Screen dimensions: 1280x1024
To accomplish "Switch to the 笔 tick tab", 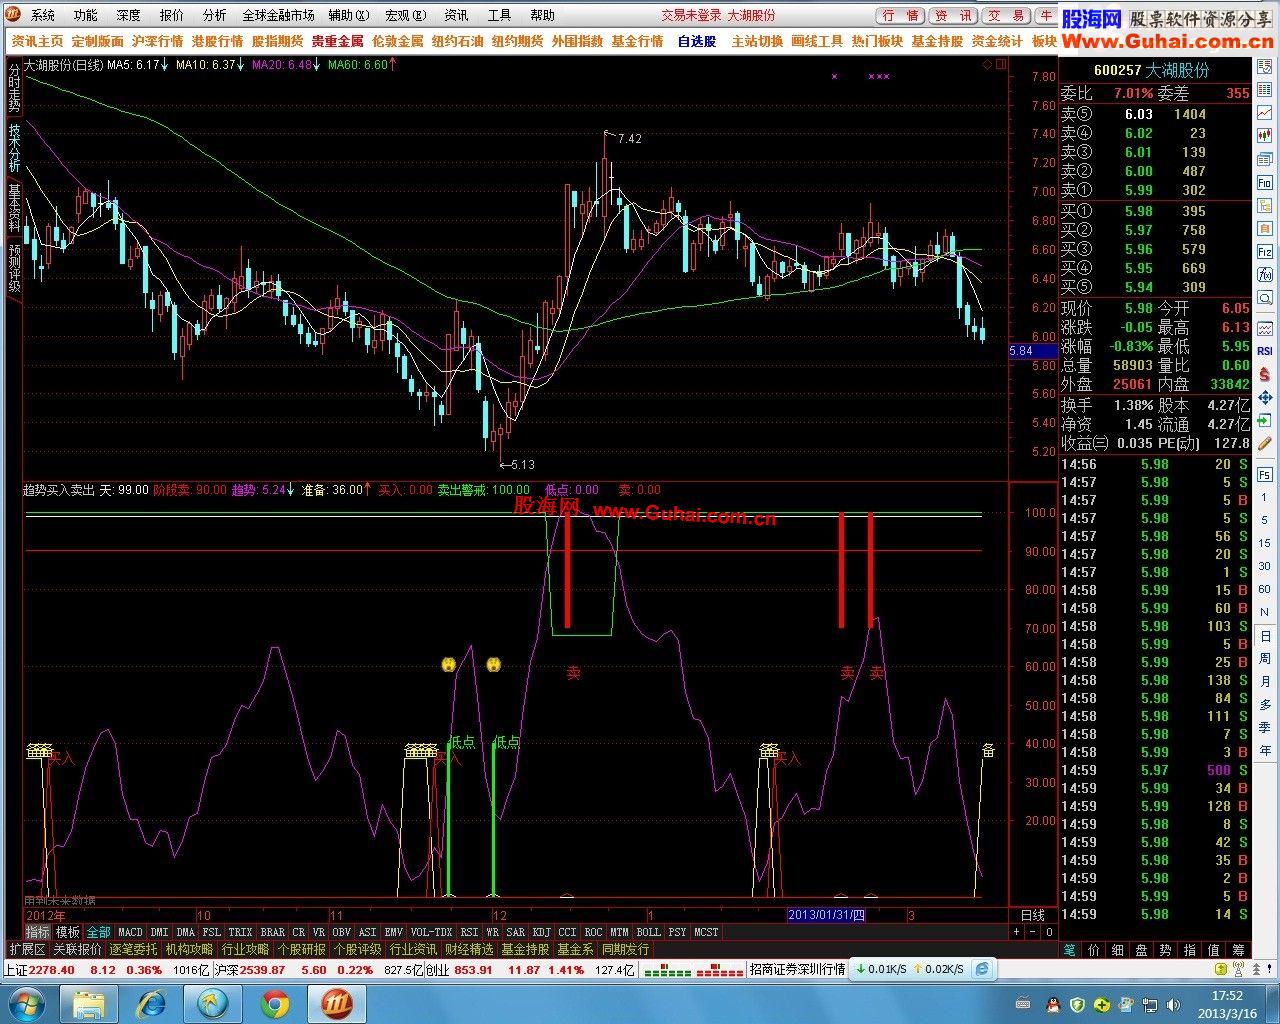I will [1069, 950].
